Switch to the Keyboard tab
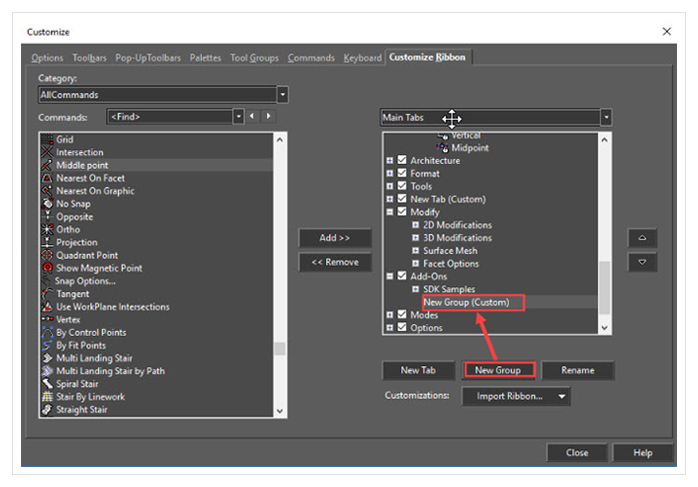698x487 pixels. pyautogui.click(x=362, y=58)
